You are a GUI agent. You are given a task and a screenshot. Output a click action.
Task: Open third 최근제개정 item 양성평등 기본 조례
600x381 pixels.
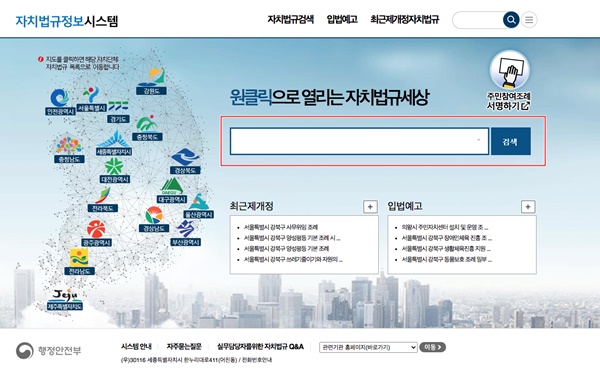[x=286, y=249]
